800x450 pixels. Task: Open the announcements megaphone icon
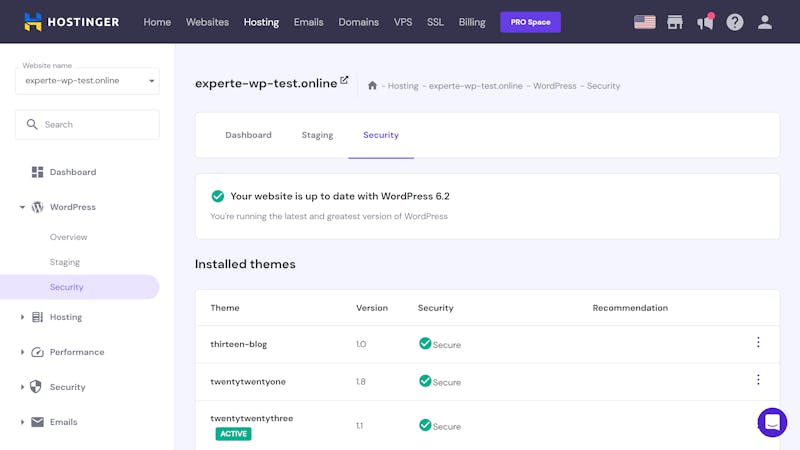(x=706, y=22)
